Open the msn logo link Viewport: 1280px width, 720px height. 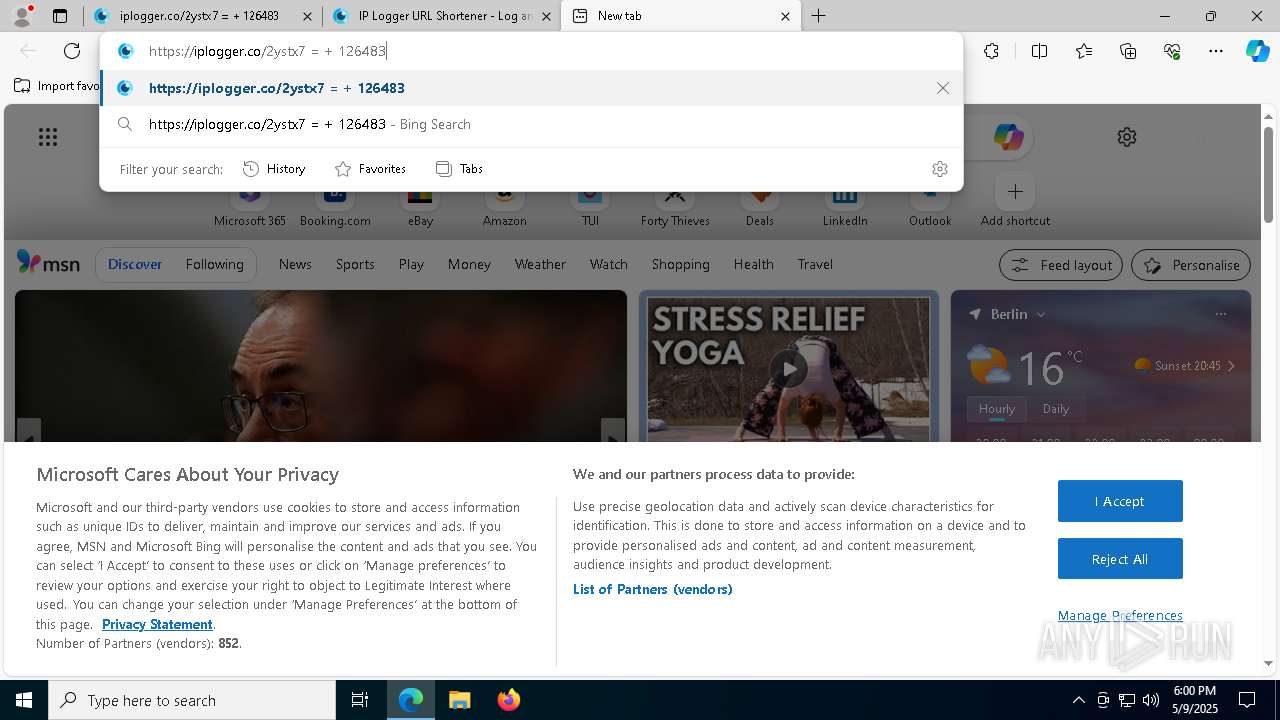click(48, 264)
